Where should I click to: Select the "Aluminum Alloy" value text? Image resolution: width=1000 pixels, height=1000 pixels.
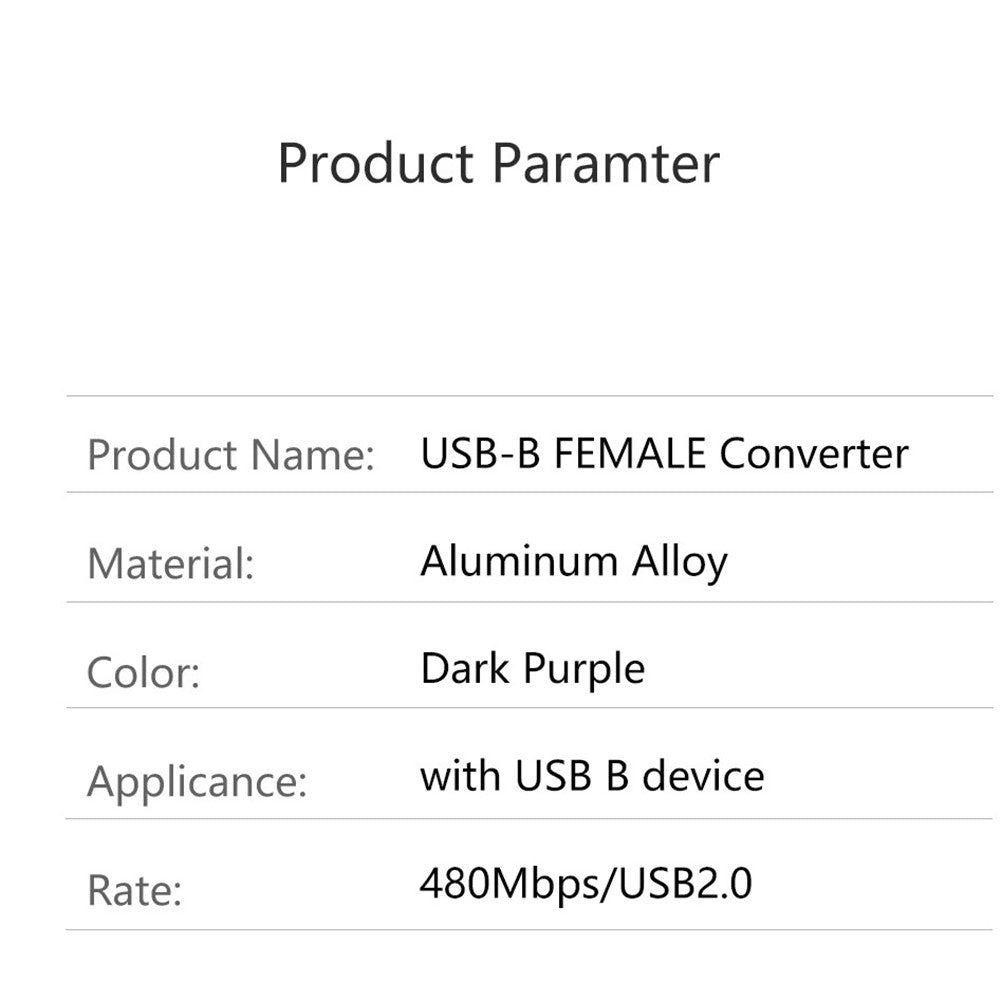574,561
